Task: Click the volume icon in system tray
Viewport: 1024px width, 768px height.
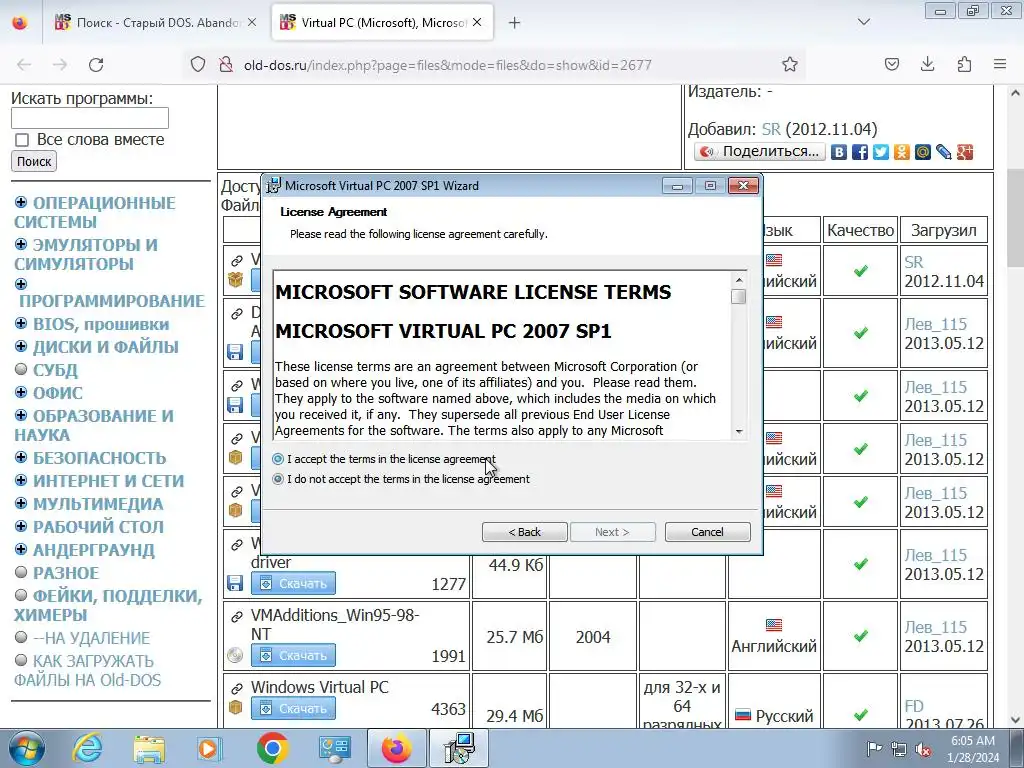Action: [923, 749]
